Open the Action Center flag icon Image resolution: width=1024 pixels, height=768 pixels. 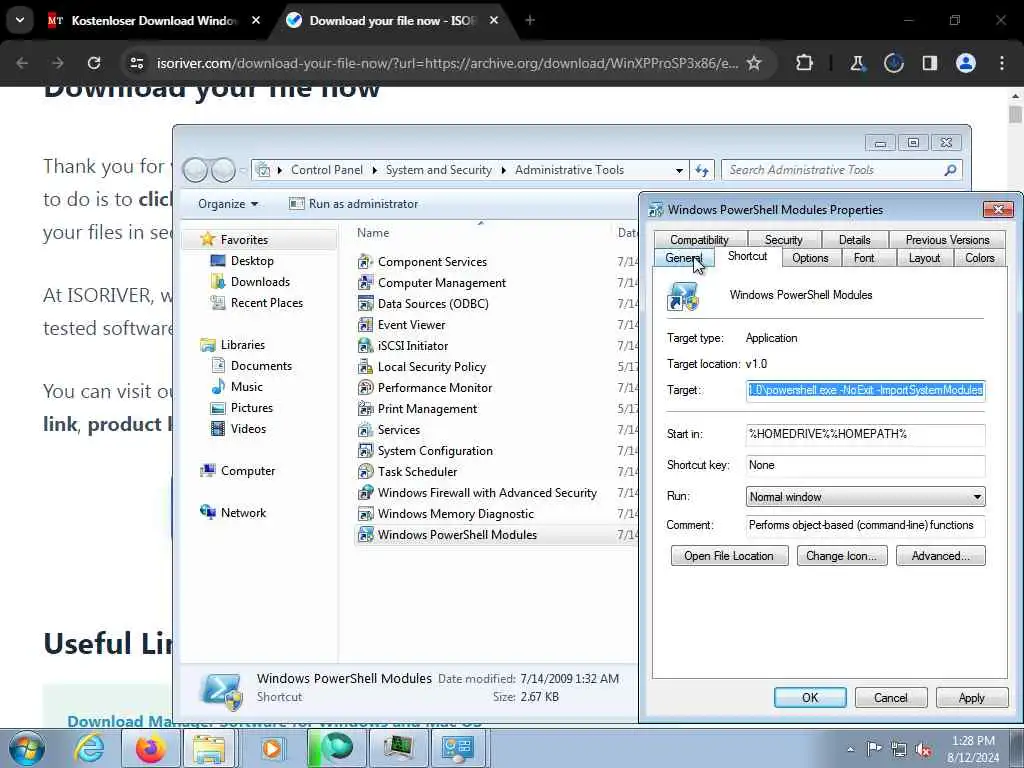874,749
